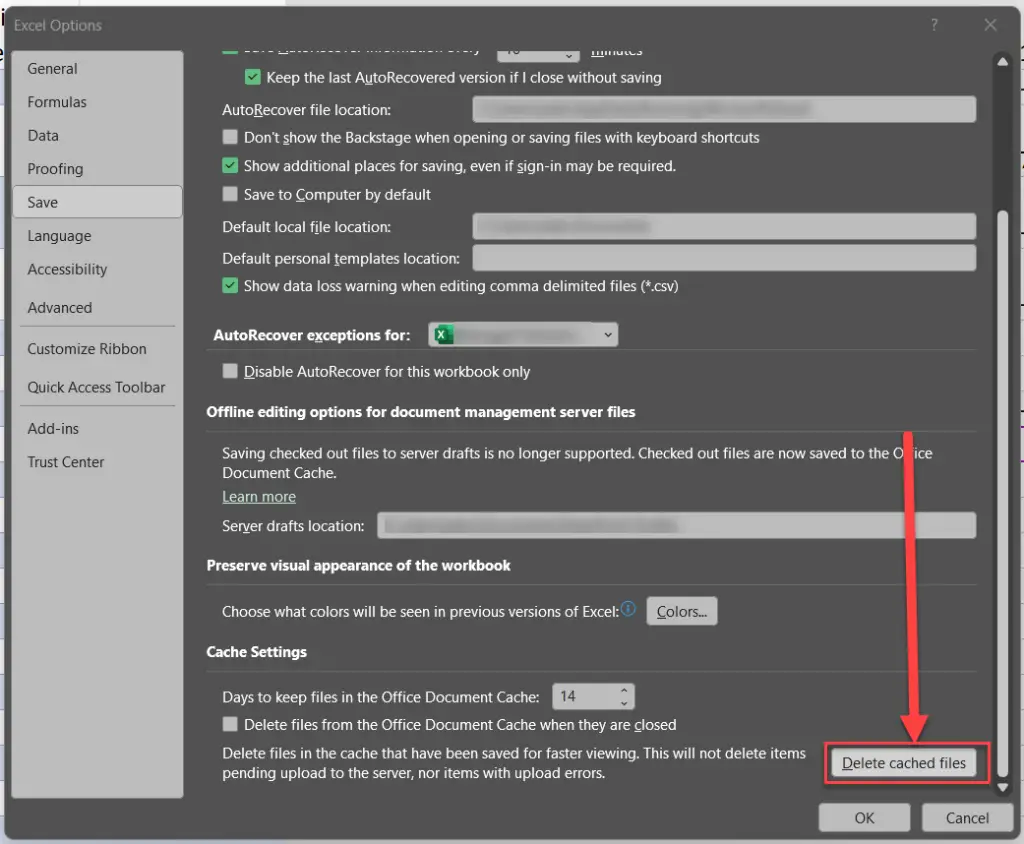Image resolution: width=1024 pixels, height=844 pixels.
Task: Increase the days to keep cached files
Action: point(624,690)
